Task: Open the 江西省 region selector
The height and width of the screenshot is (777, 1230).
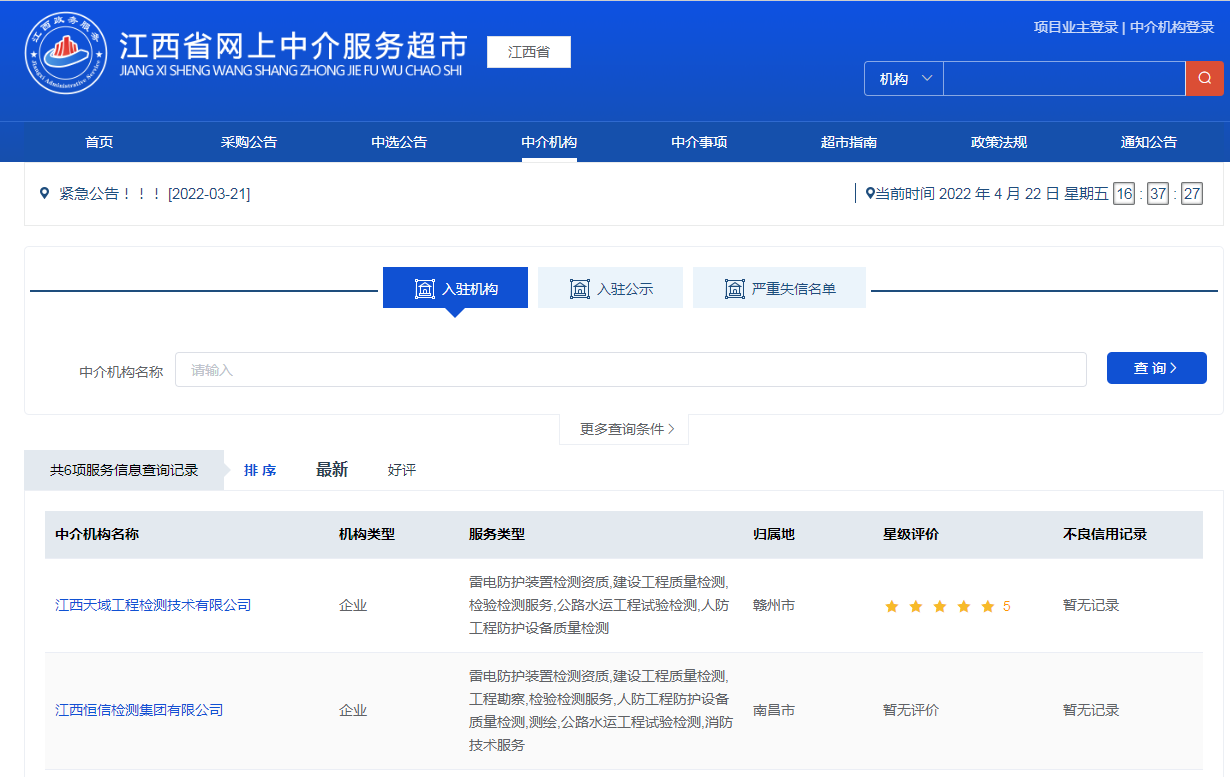Action: (528, 52)
